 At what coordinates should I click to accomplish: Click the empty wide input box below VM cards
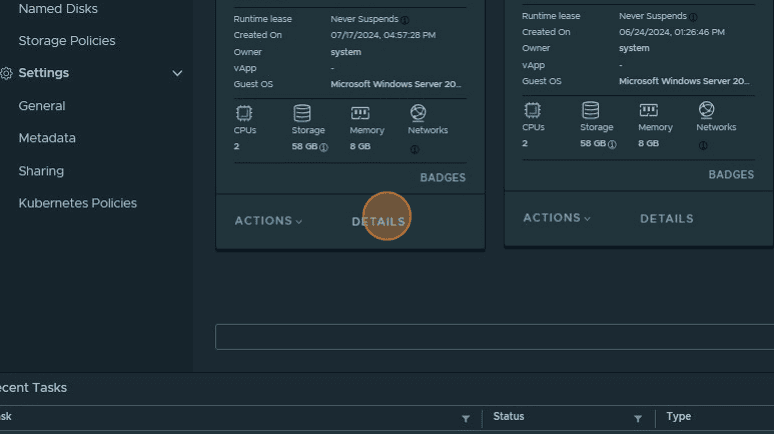click(x=495, y=337)
